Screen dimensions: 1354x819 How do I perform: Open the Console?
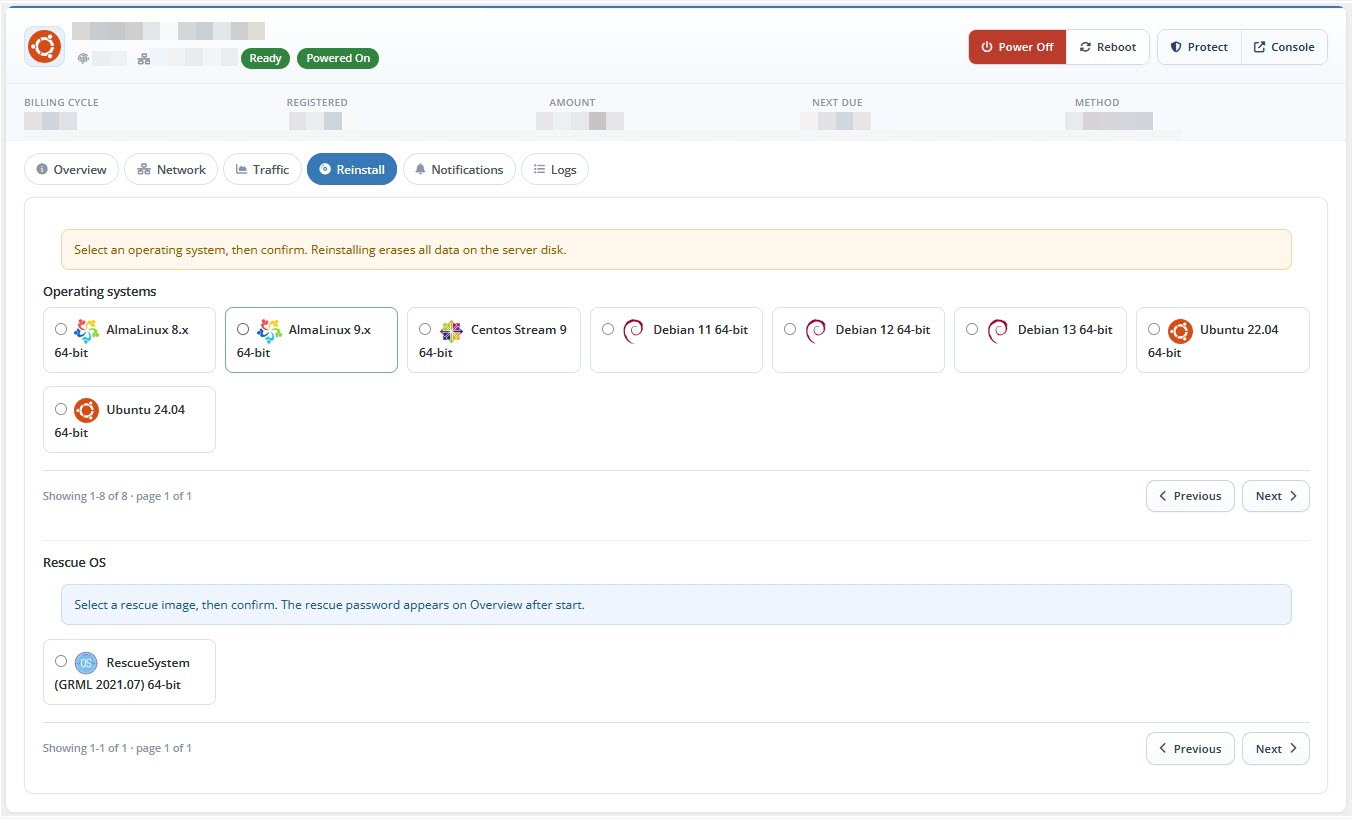pos(1284,47)
